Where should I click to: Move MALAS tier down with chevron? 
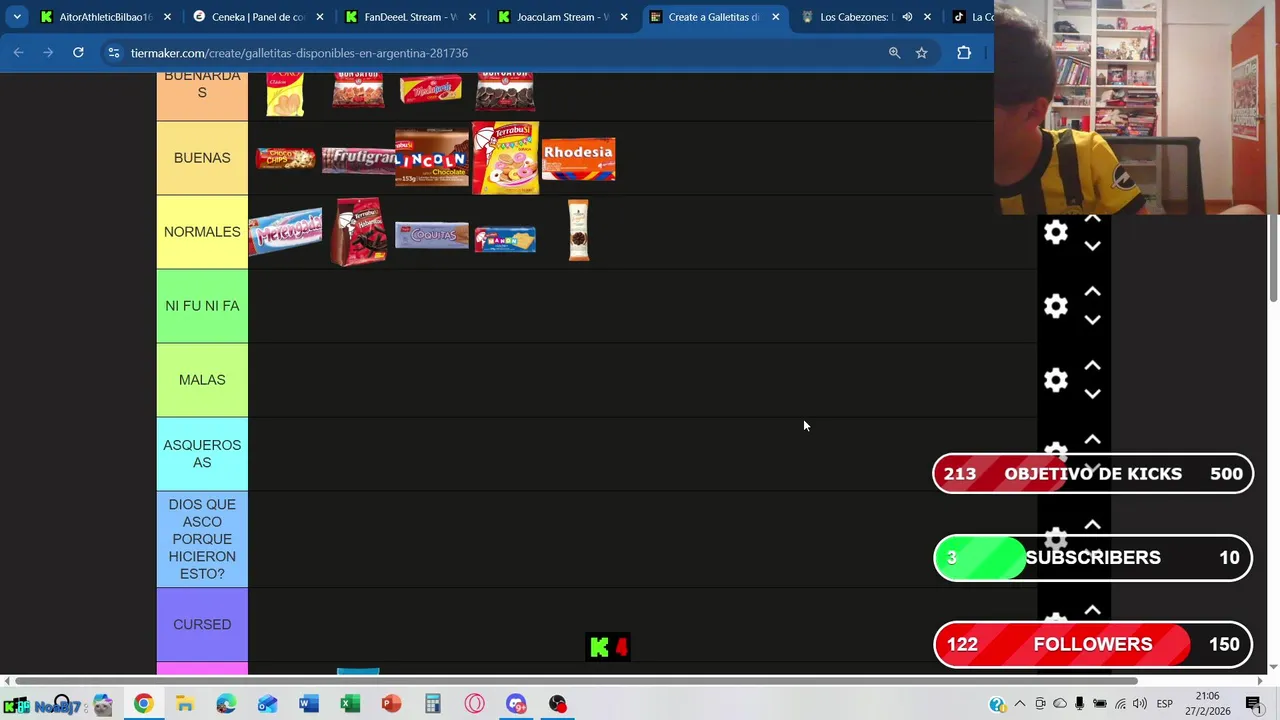point(1093,394)
